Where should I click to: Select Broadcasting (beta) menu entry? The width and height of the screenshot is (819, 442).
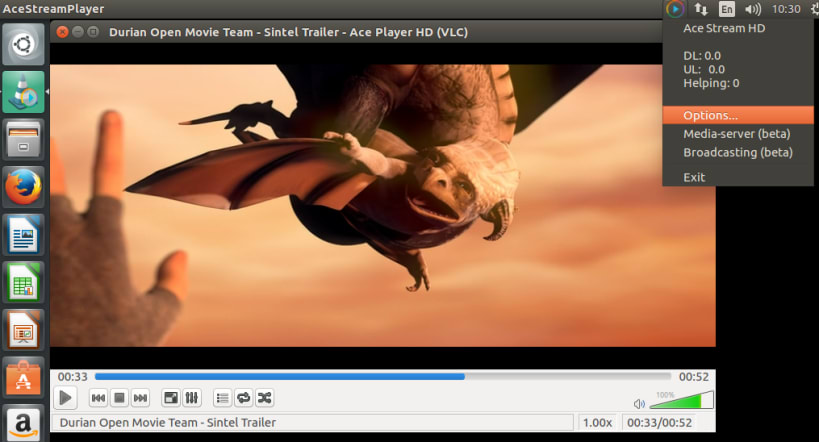coord(738,153)
